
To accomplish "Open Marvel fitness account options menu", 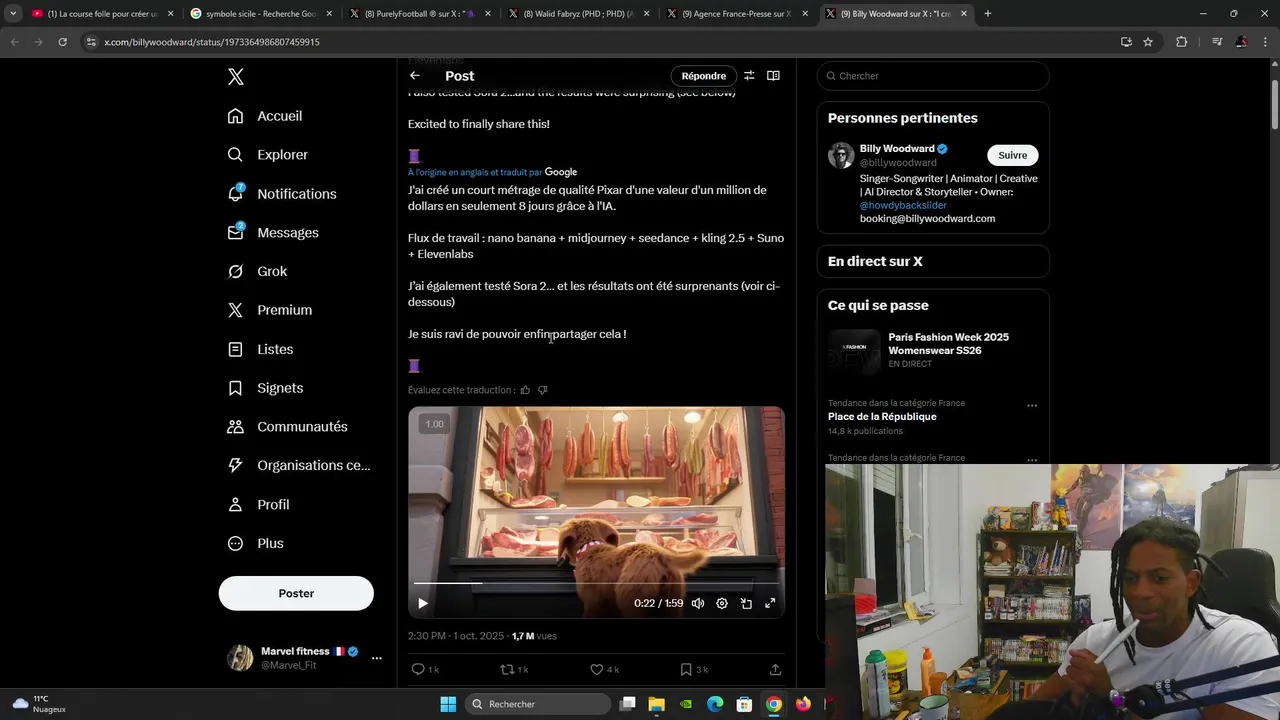I will 377,658.
